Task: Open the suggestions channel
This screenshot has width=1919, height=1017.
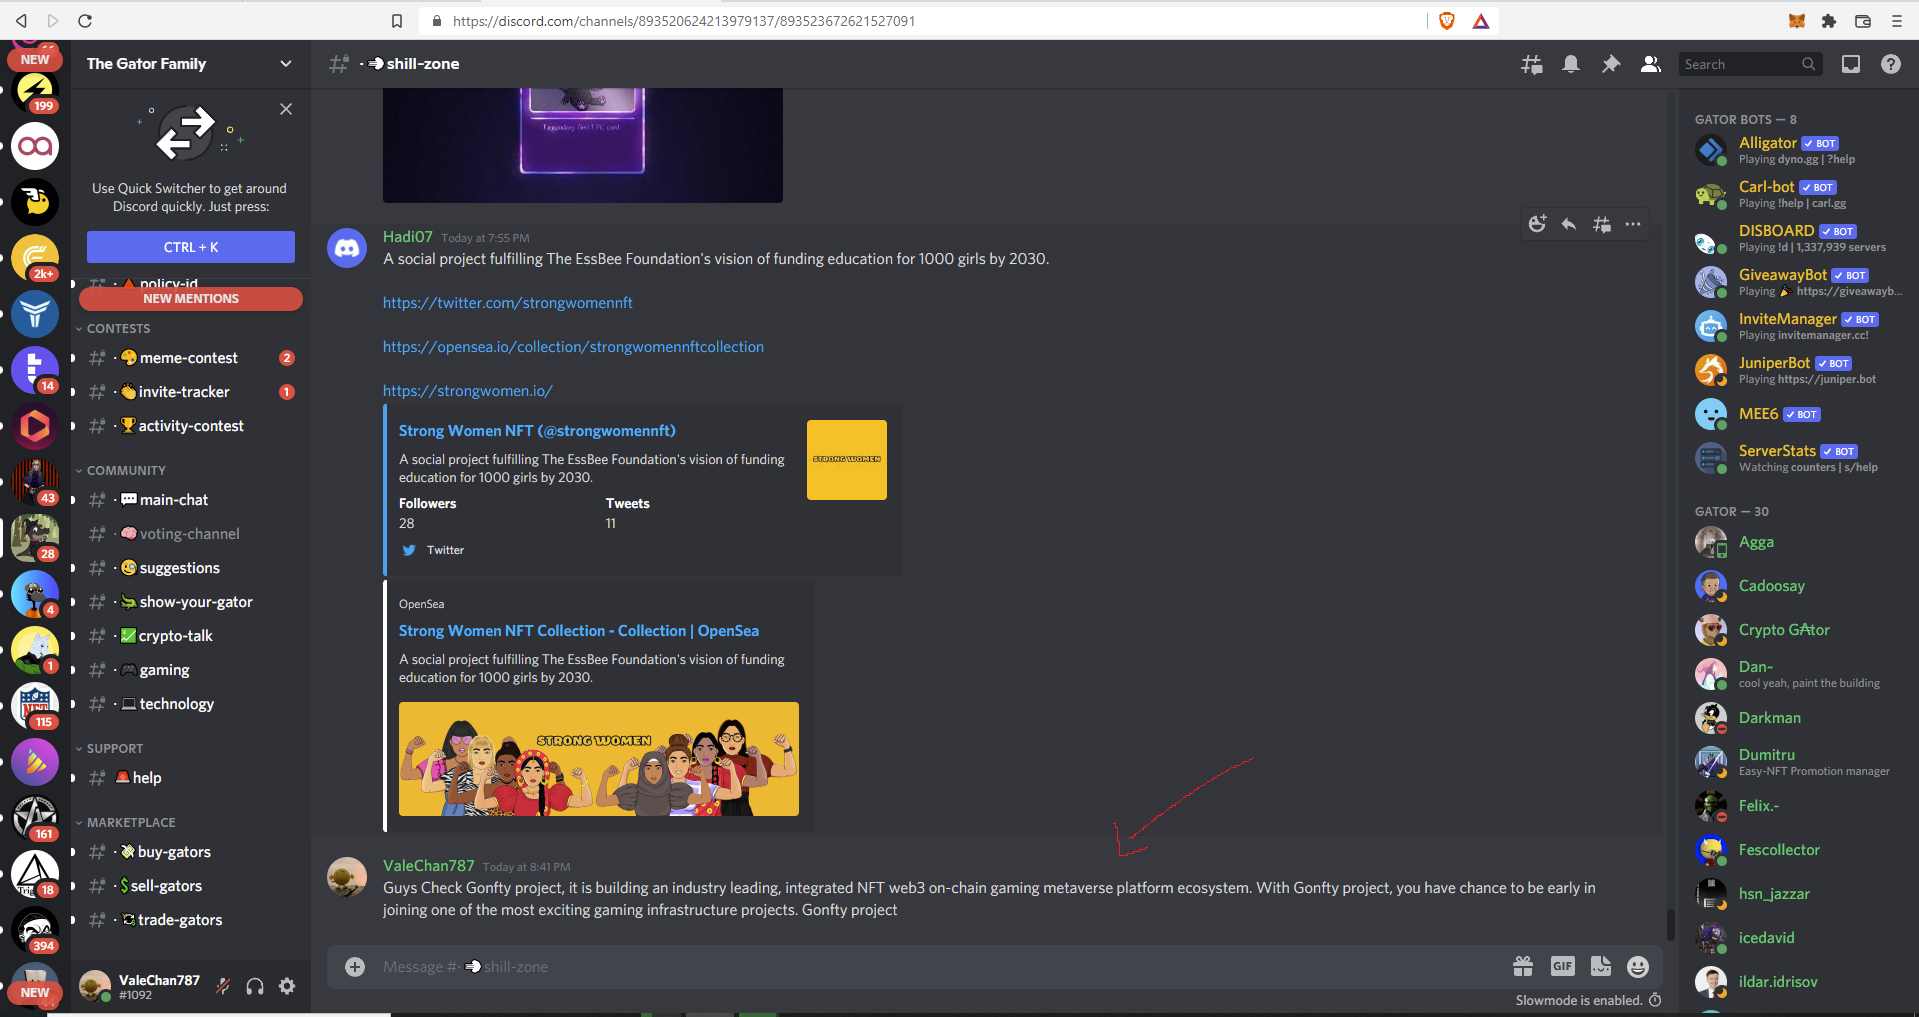Action: (191, 568)
